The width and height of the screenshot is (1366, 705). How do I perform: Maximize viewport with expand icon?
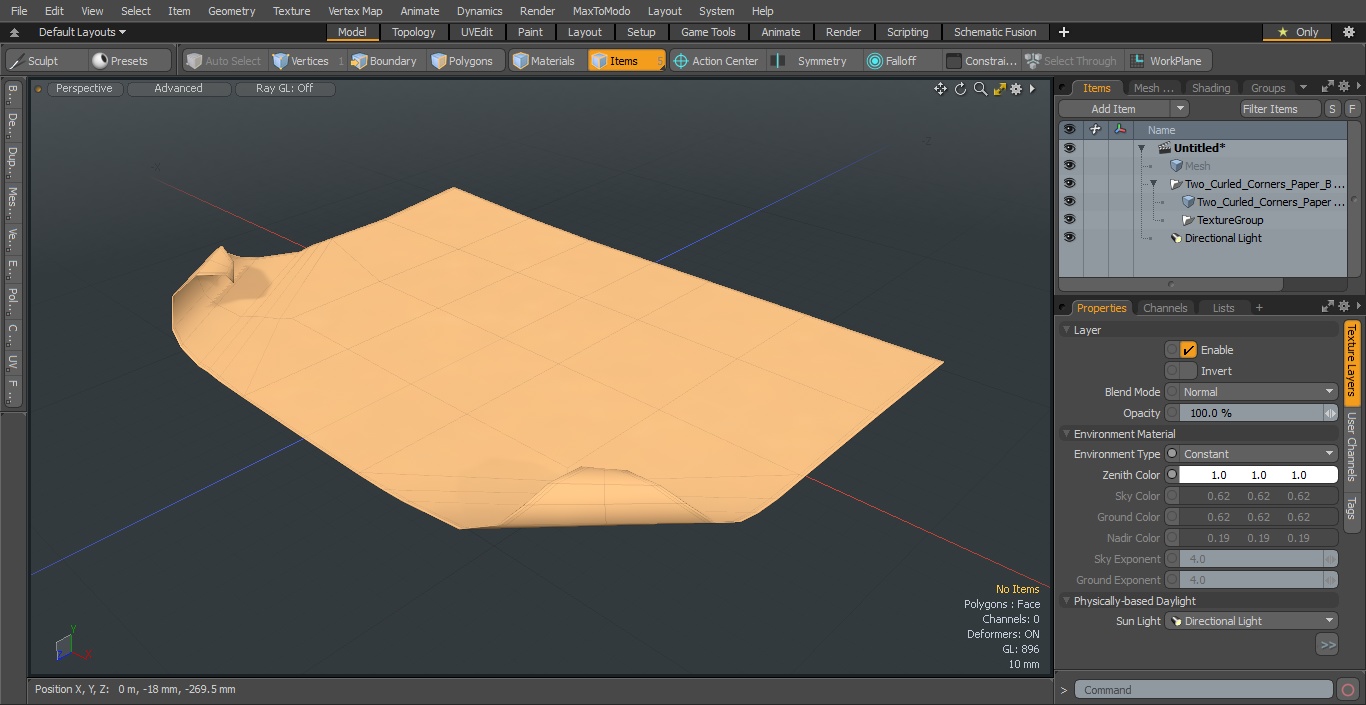(999, 89)
